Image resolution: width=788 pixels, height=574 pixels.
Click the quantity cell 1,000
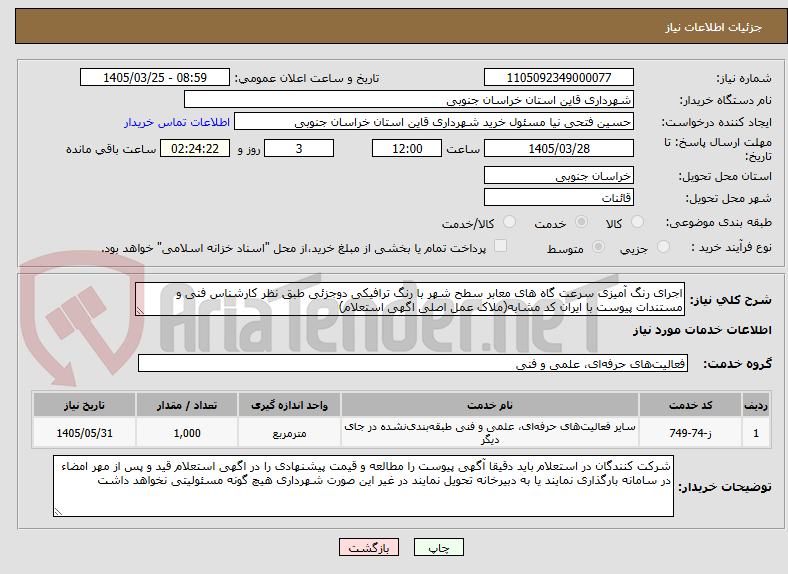(x=186, y=433)
